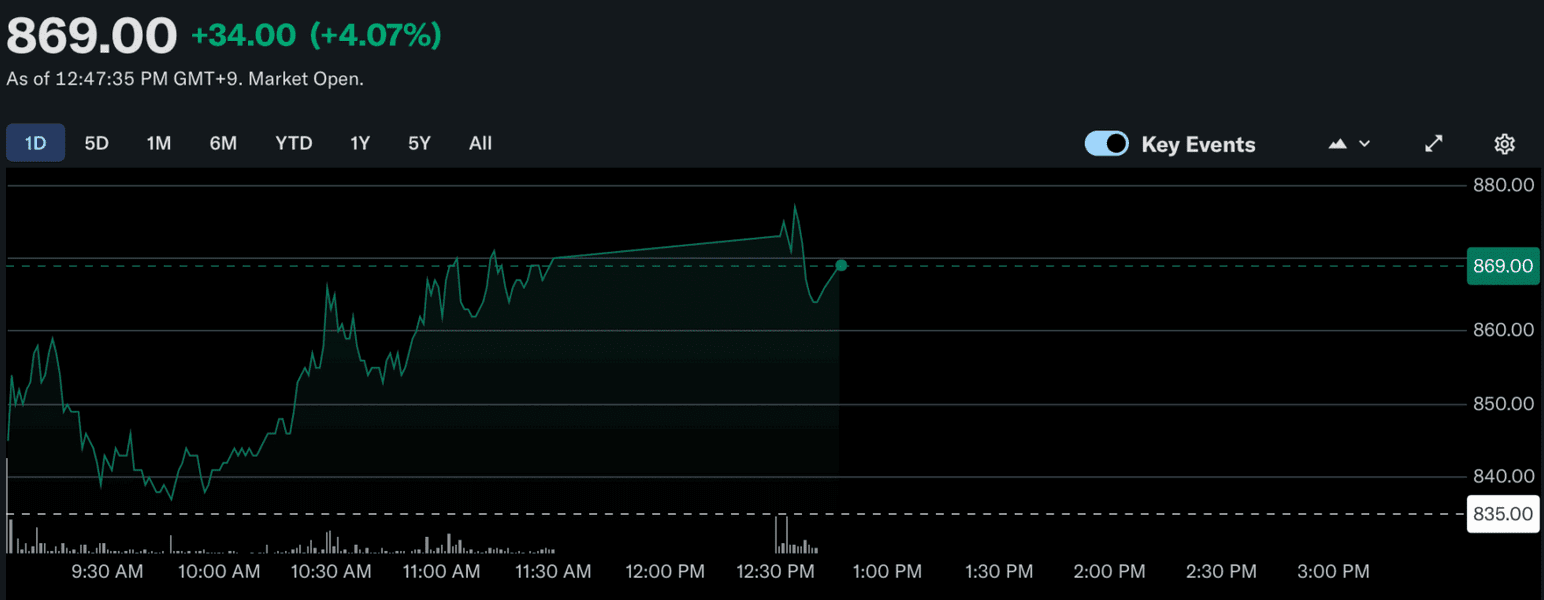Click the 11:00 AM time axis label

[441, 571]
